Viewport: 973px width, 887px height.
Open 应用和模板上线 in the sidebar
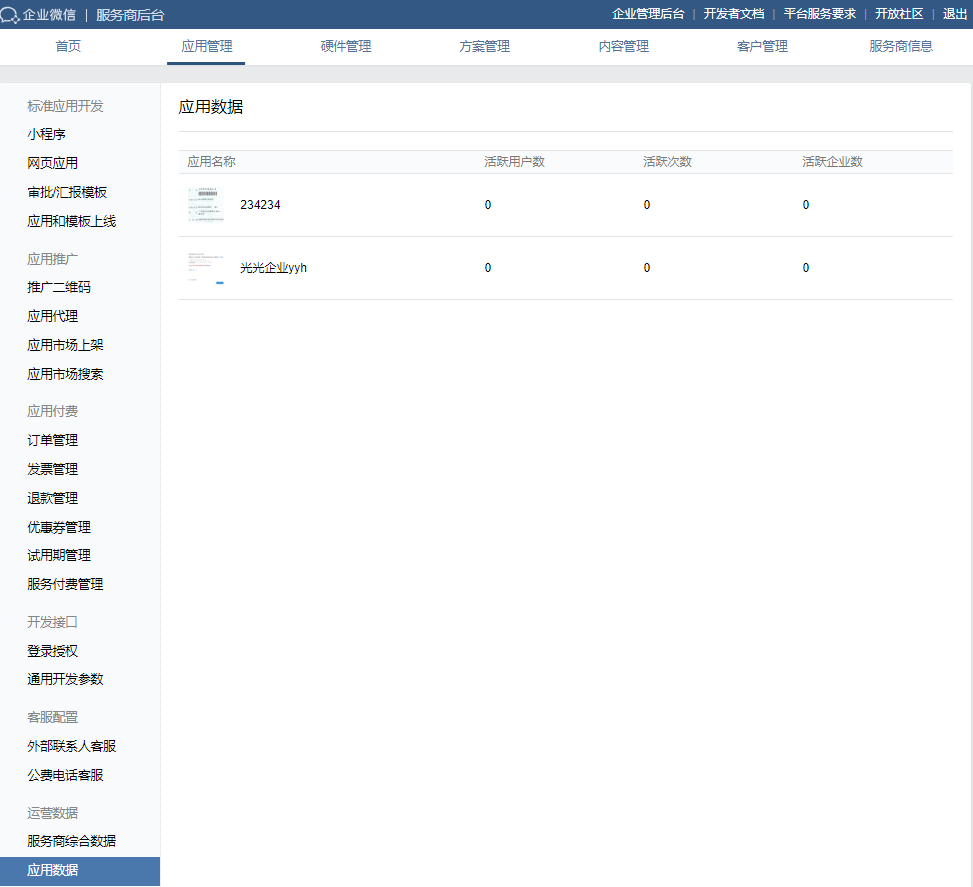click(x=71, y=222)
